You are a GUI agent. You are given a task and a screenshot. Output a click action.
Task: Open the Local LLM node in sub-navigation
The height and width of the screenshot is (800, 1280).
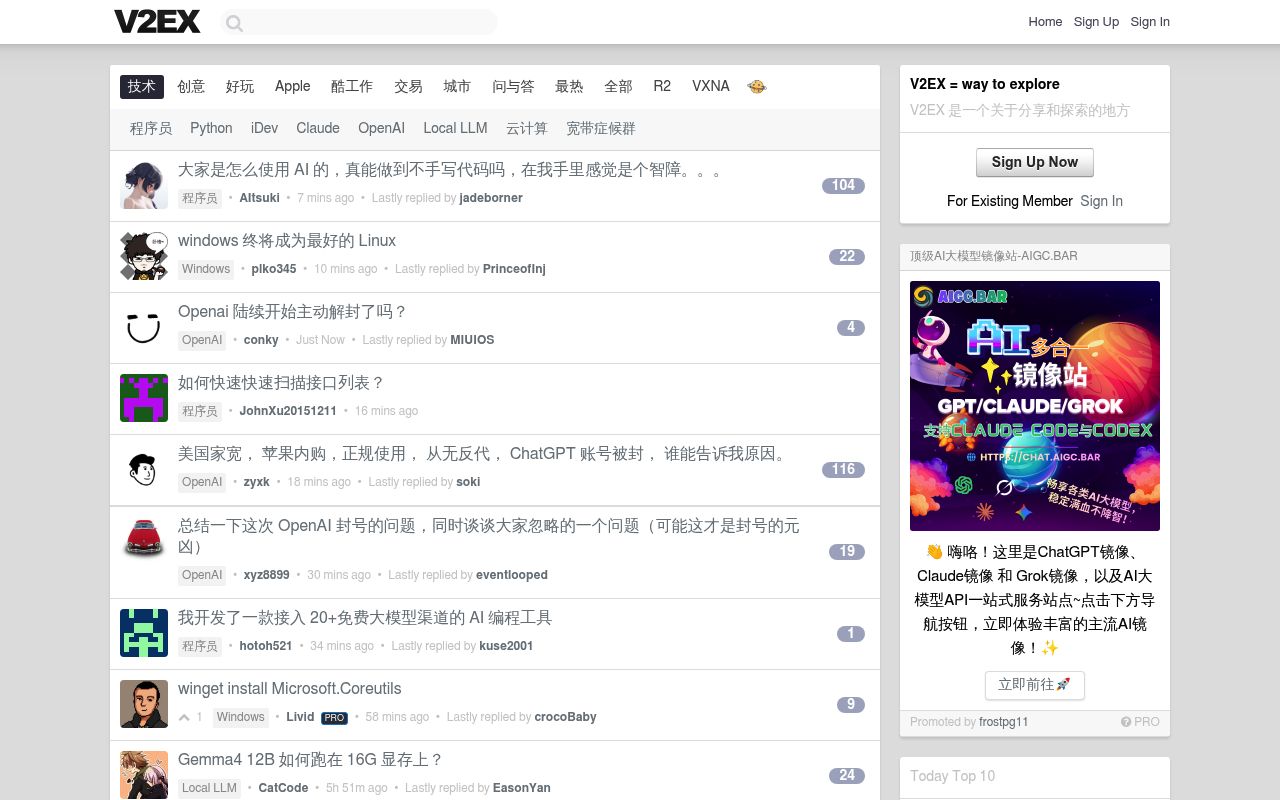(x=455, y=128)
